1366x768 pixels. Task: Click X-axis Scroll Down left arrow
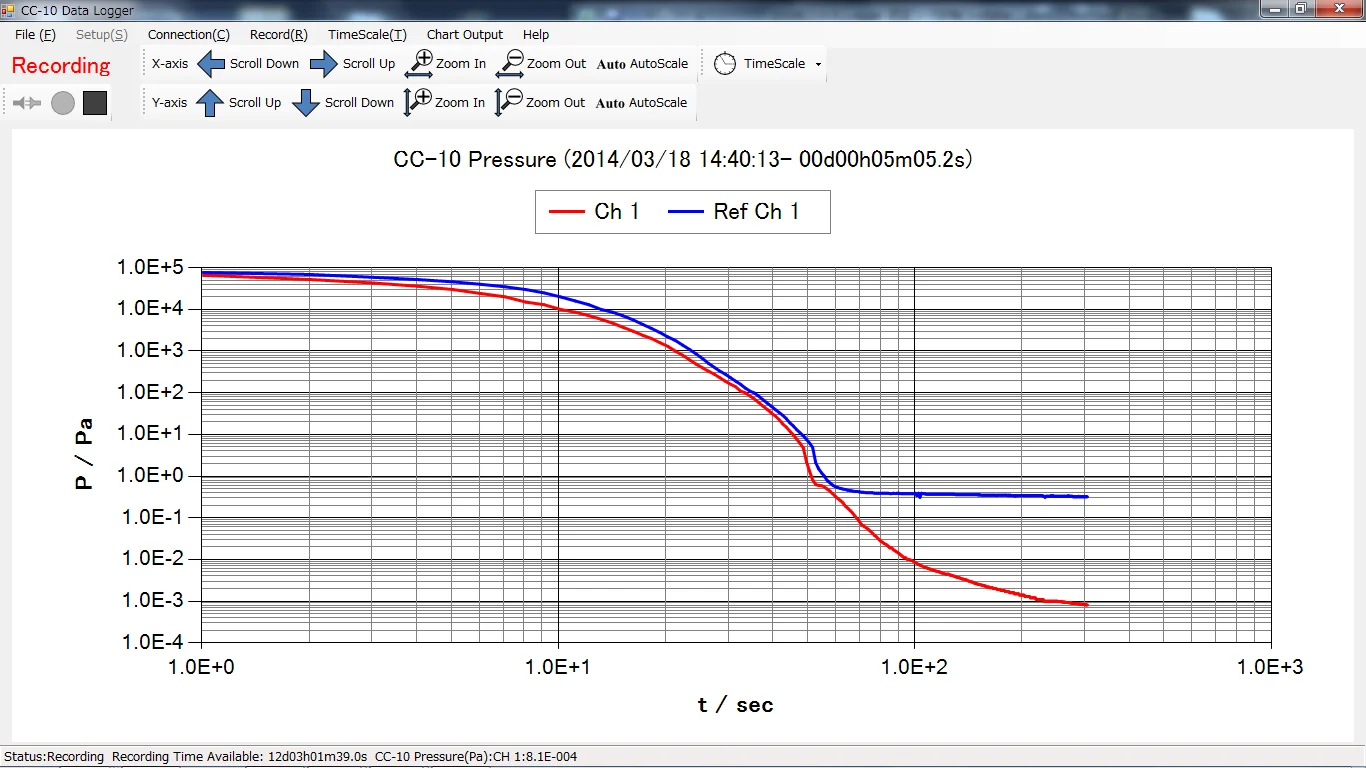tap(211, 64)
